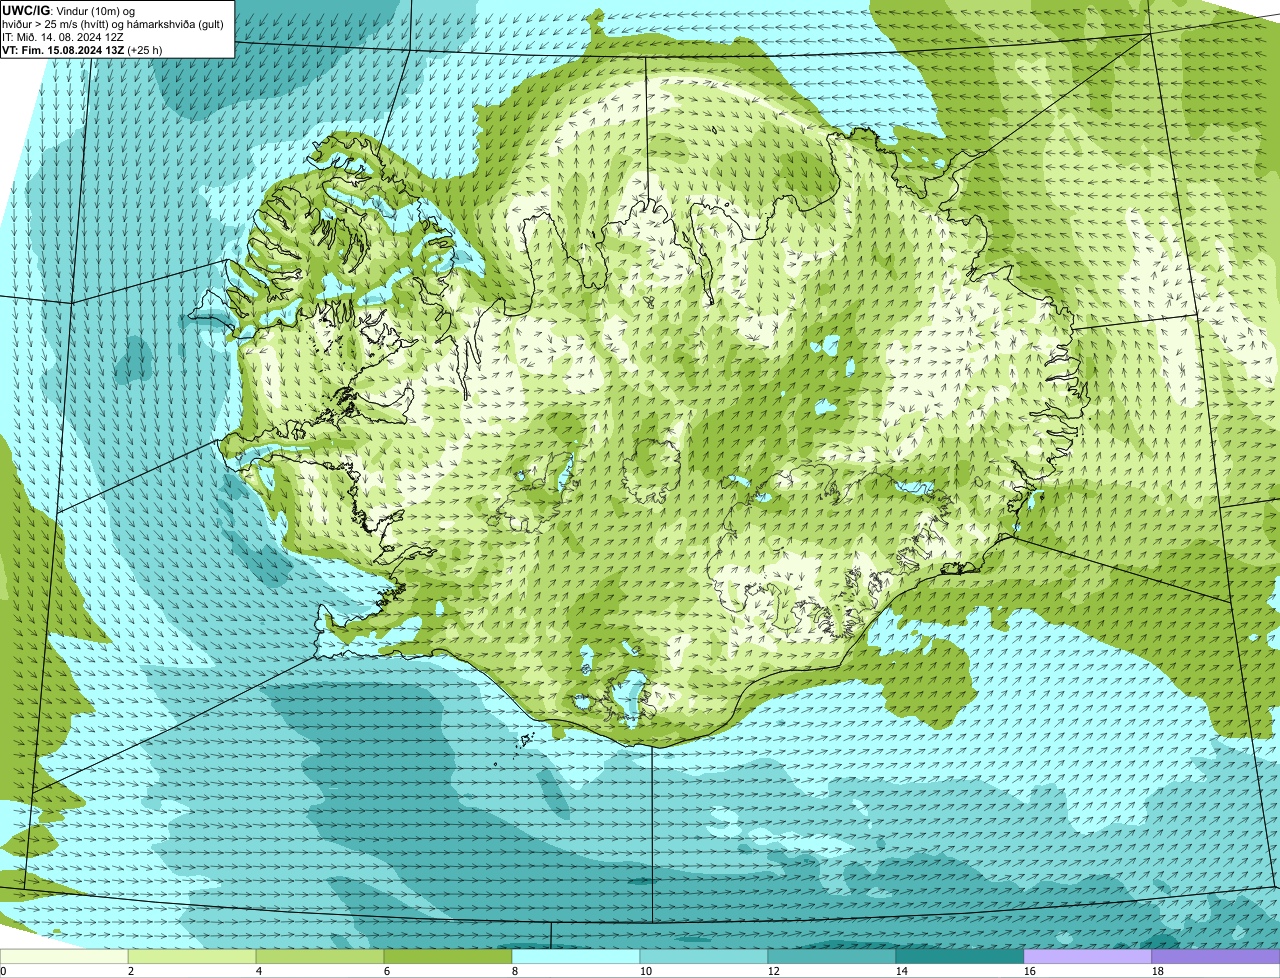Select the 0–2 m/s pale cream legend swatch
1280x978 pixels.
point(64,956)
